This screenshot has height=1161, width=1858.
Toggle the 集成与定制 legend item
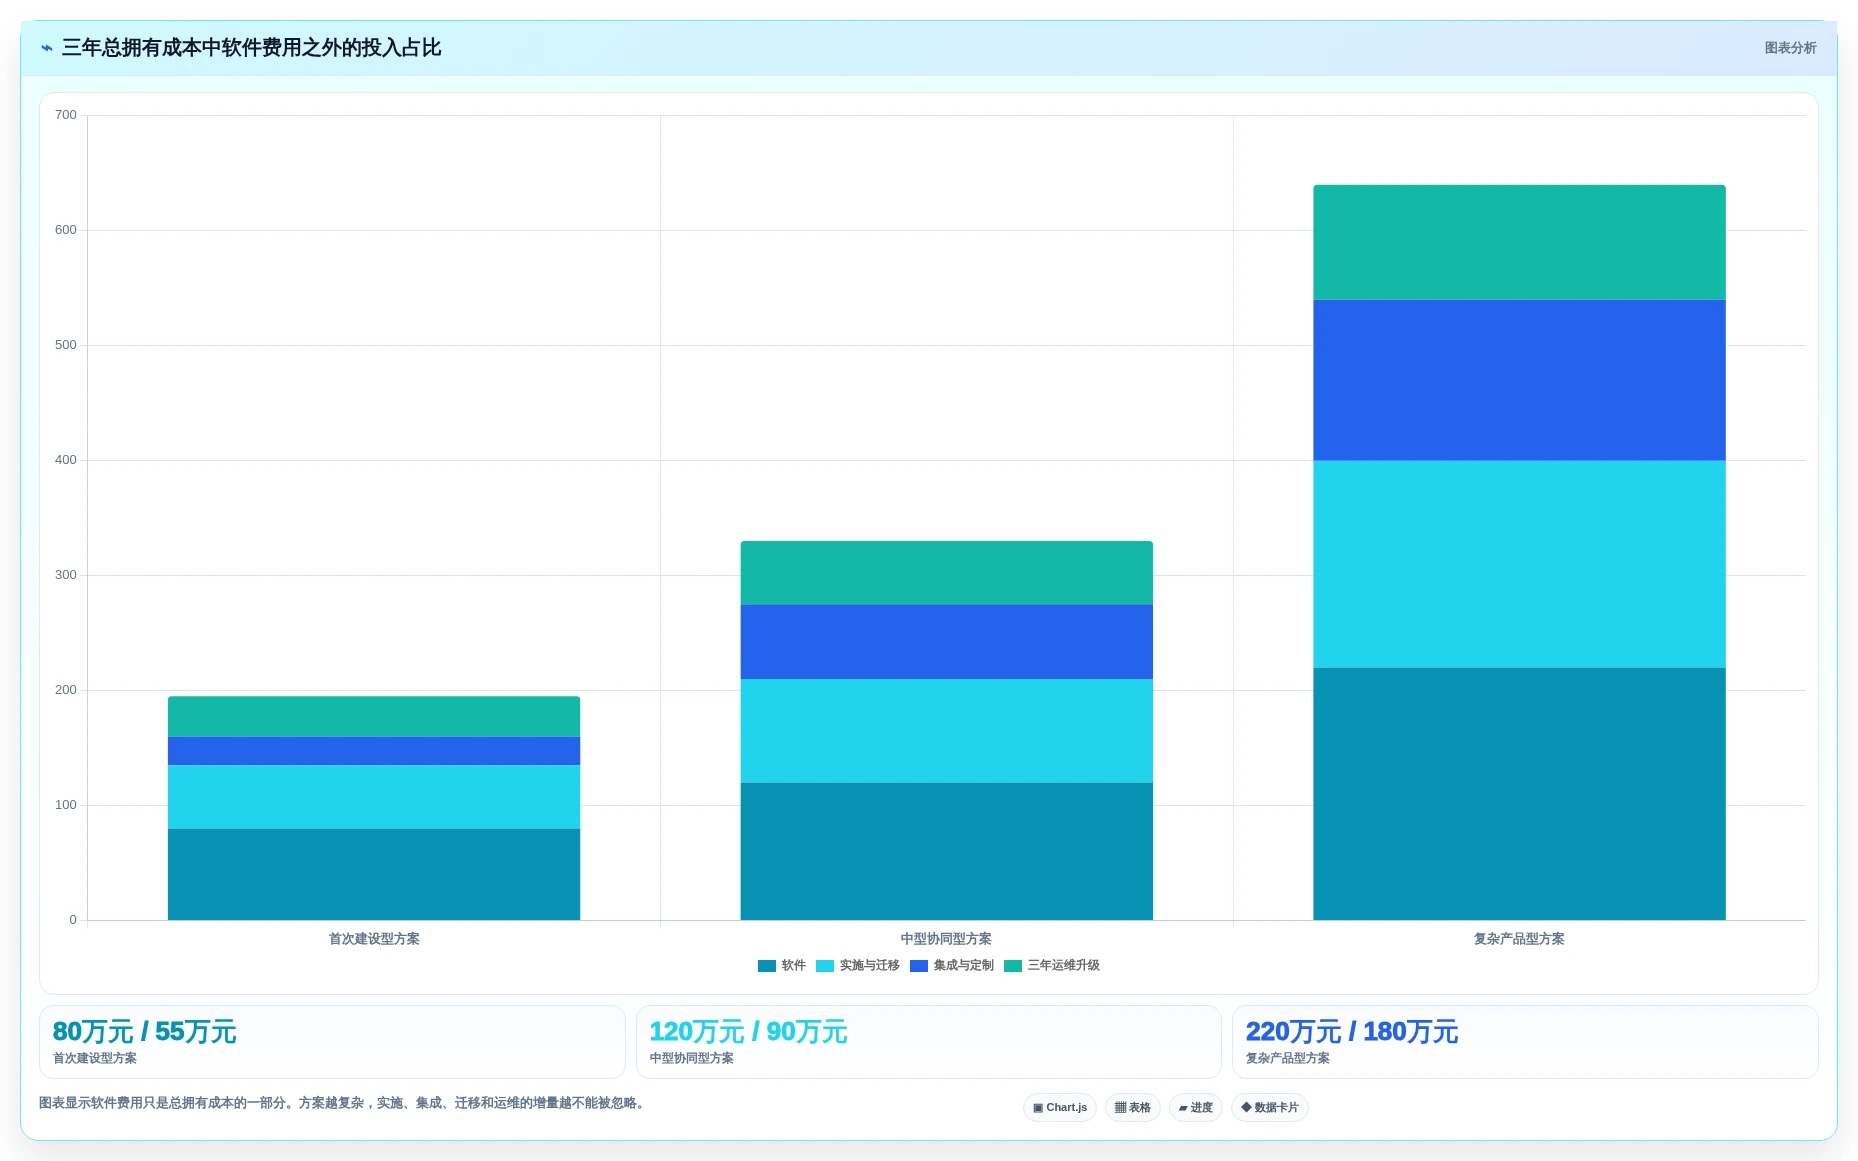point(952,965)
